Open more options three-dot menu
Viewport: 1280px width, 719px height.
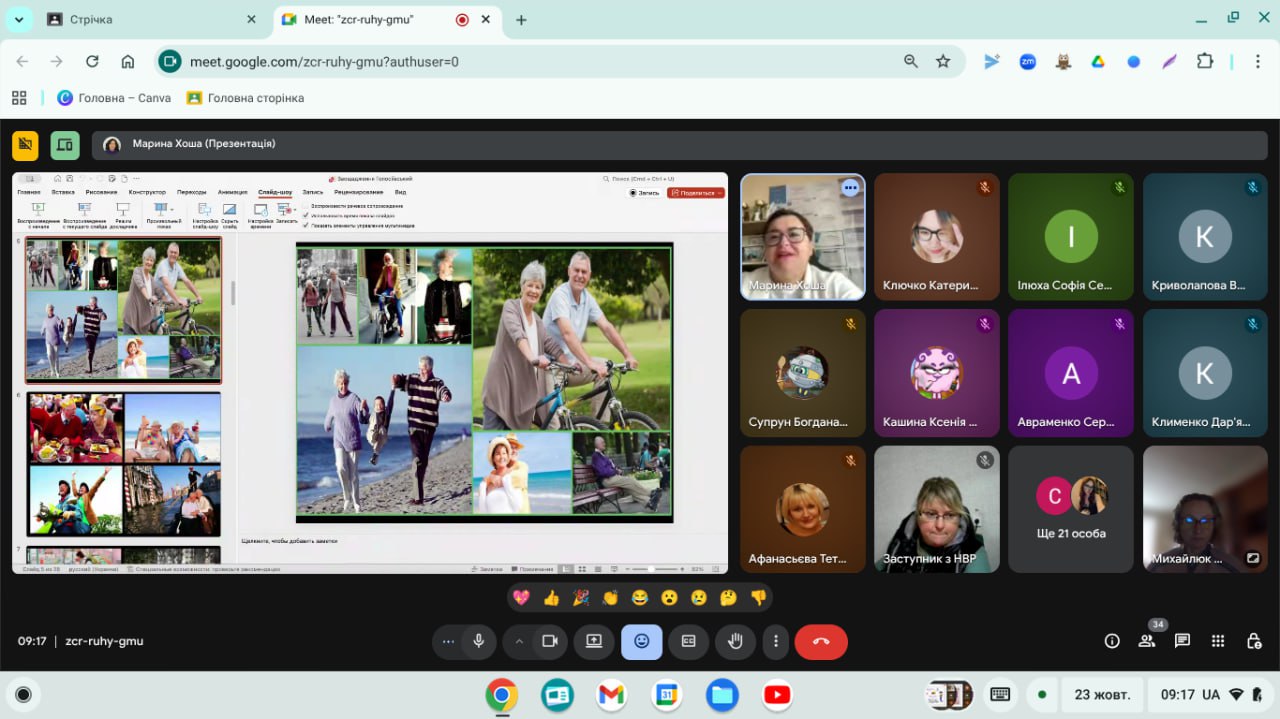tap(776, 642)
